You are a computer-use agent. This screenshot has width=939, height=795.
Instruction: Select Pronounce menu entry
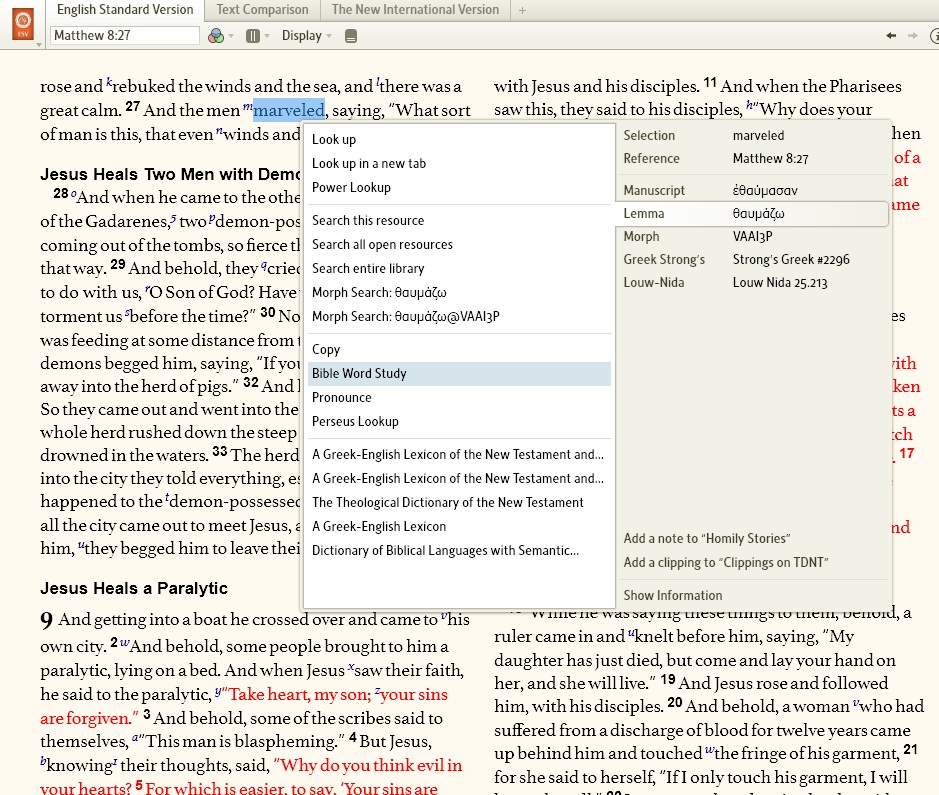(458, 398)
